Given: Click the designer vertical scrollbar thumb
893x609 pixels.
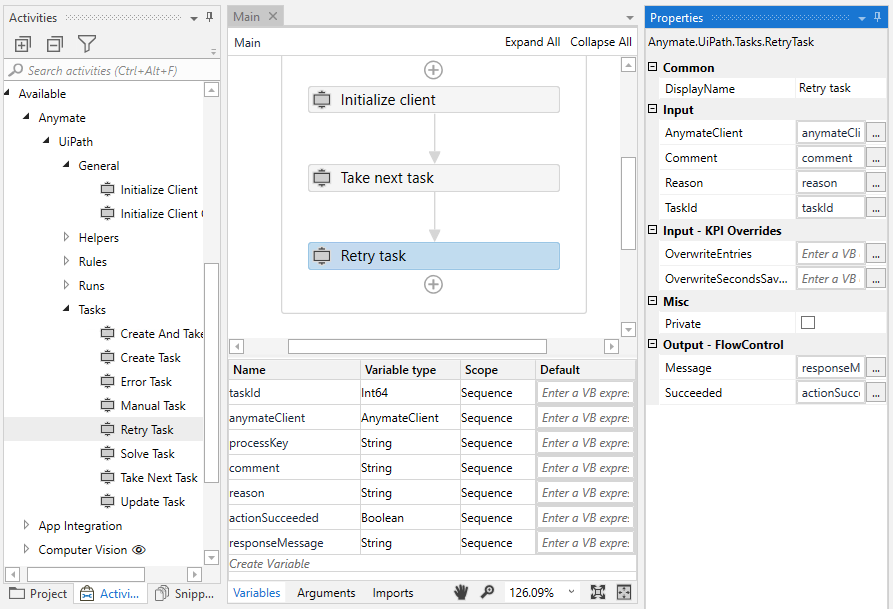Looking at the screenshot, I should 628,203.
